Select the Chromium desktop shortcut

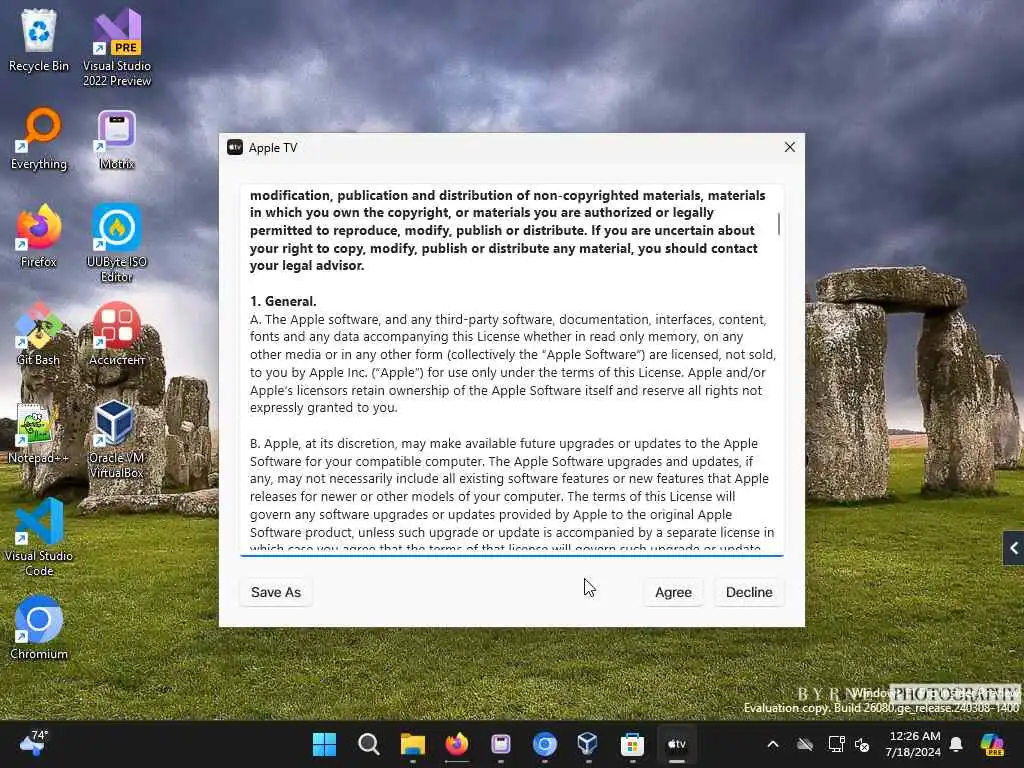point(39,628)
